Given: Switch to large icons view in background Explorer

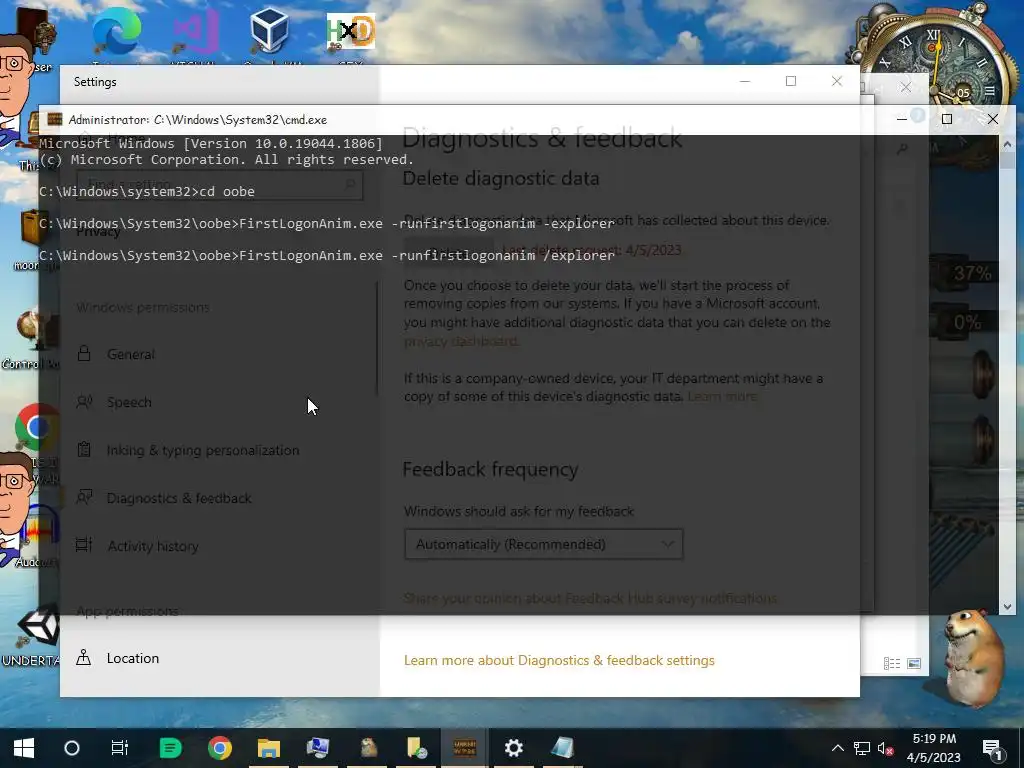Looking at the screenshot, I should pos(914,664).
